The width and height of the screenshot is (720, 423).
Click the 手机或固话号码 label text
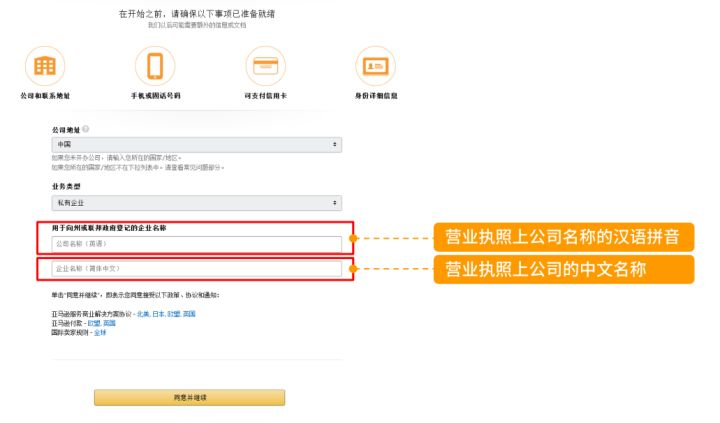tap(155, 96)
